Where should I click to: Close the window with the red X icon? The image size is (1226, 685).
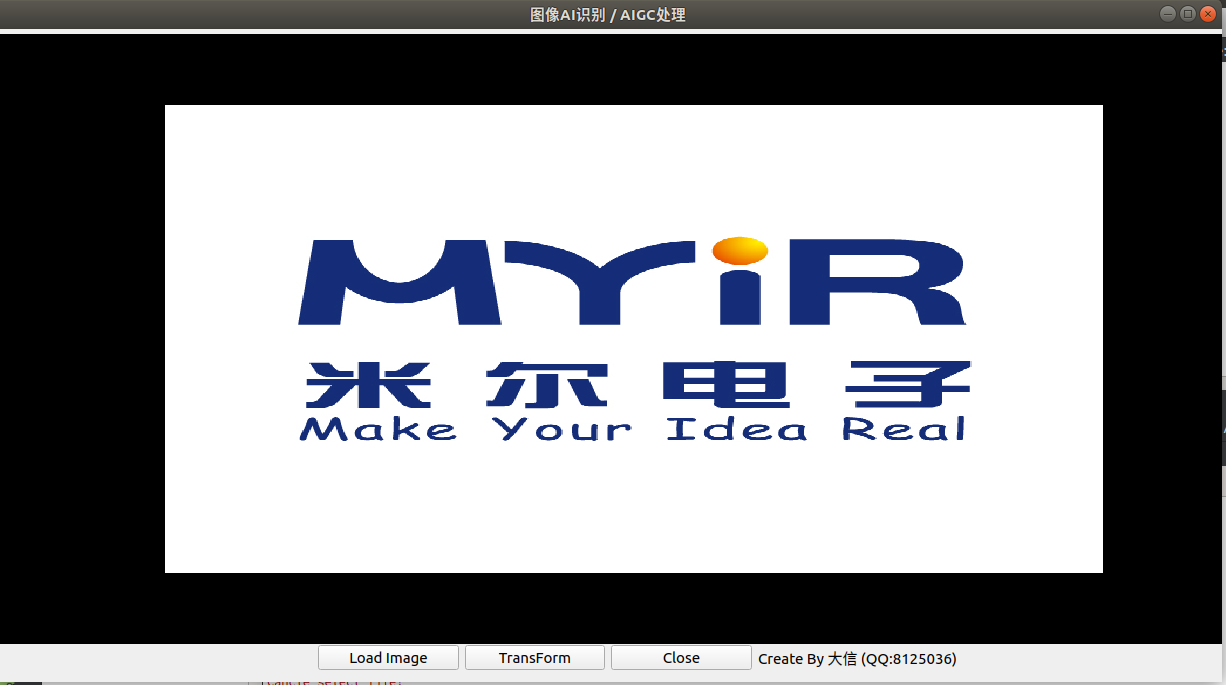(x=1207, y=14)
